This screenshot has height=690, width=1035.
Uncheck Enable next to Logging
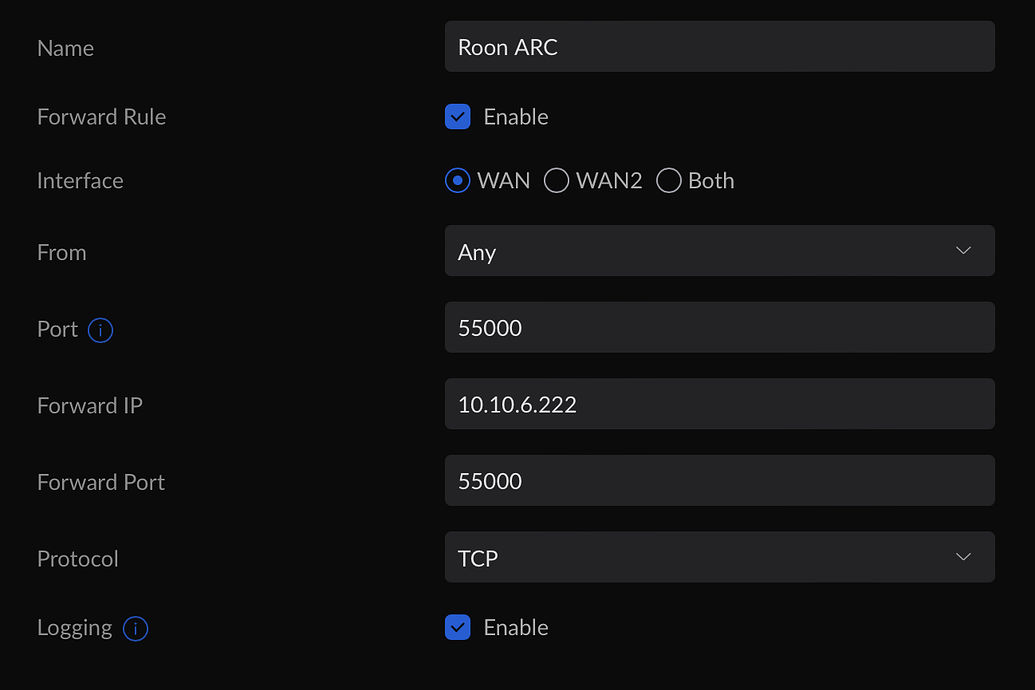click(457, 627)
